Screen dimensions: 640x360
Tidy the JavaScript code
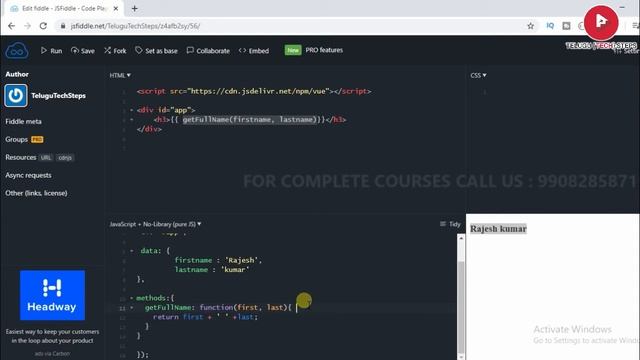coord(450,224)
